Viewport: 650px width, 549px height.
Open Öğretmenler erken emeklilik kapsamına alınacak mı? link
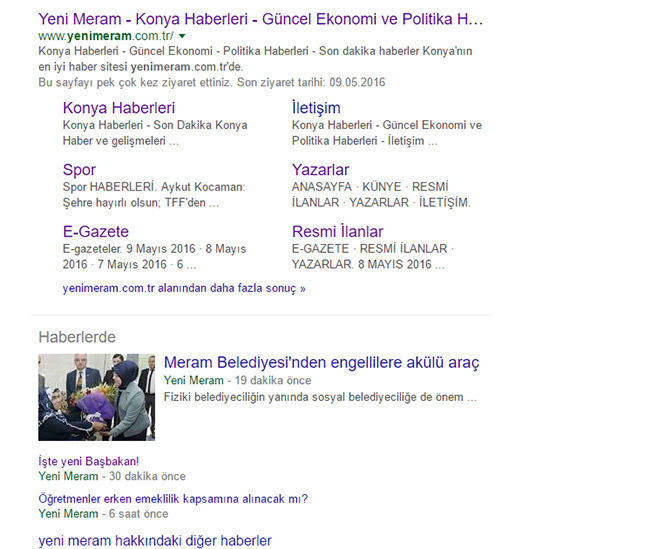[173, 498]
